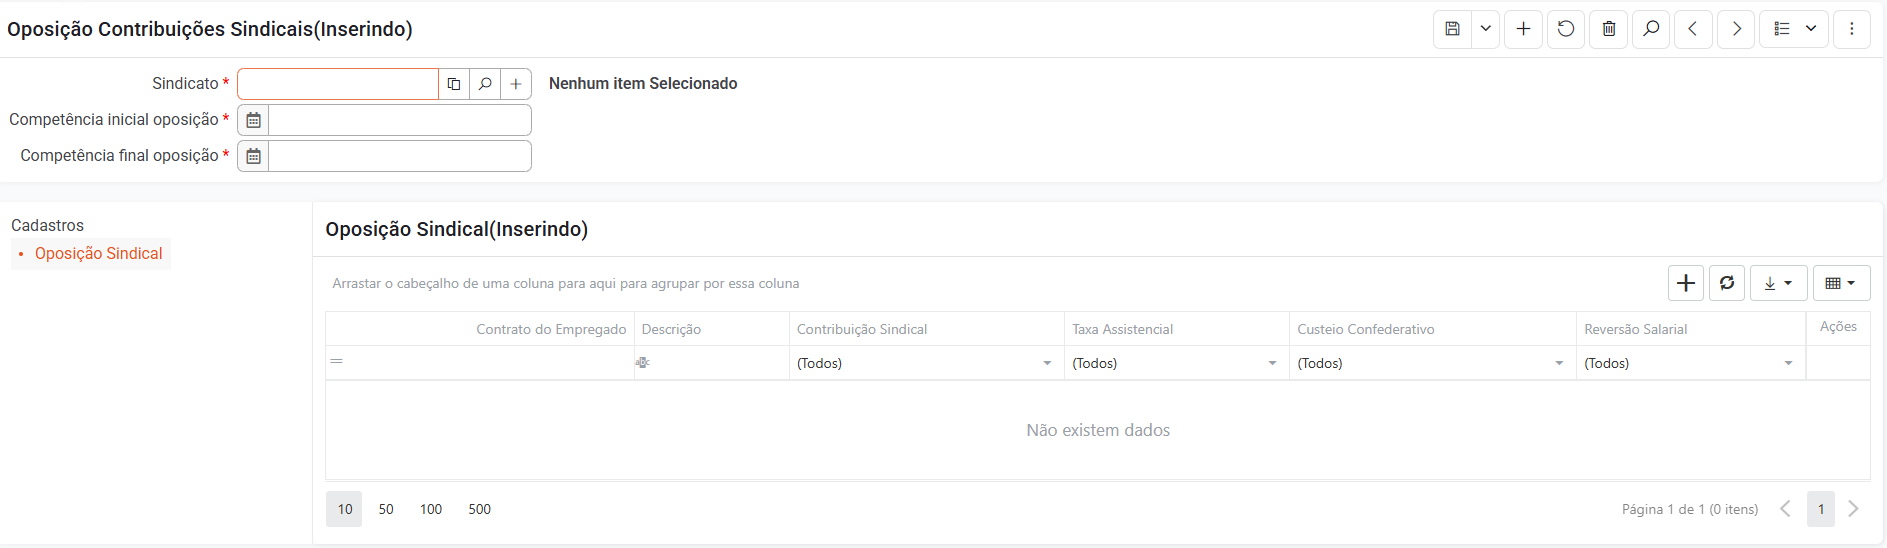Go to next record arrow
The image size is (1887, 548).
pos(1736,29)
